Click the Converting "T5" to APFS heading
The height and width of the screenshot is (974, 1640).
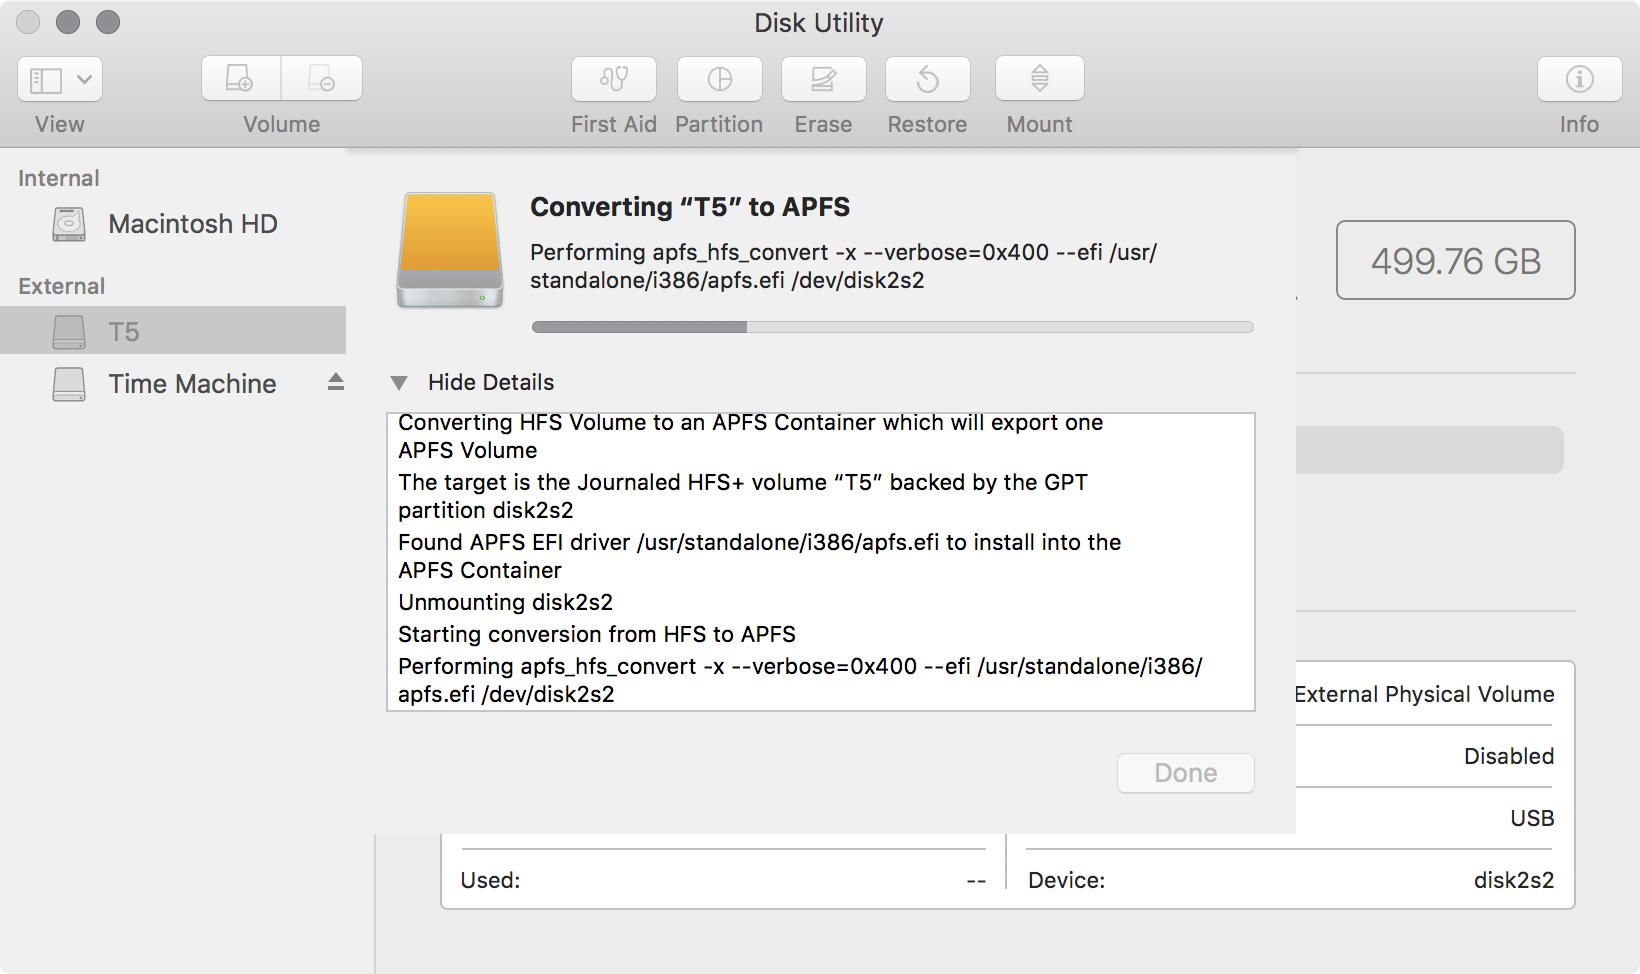click(x=690, y=207)
